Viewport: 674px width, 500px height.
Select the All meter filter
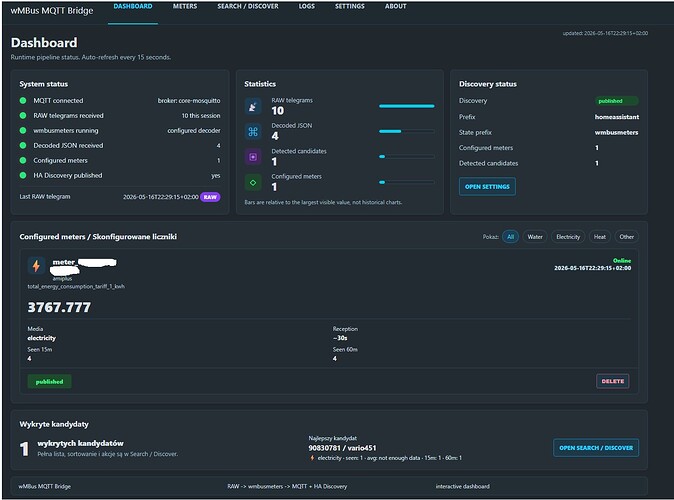pos(510,237)
